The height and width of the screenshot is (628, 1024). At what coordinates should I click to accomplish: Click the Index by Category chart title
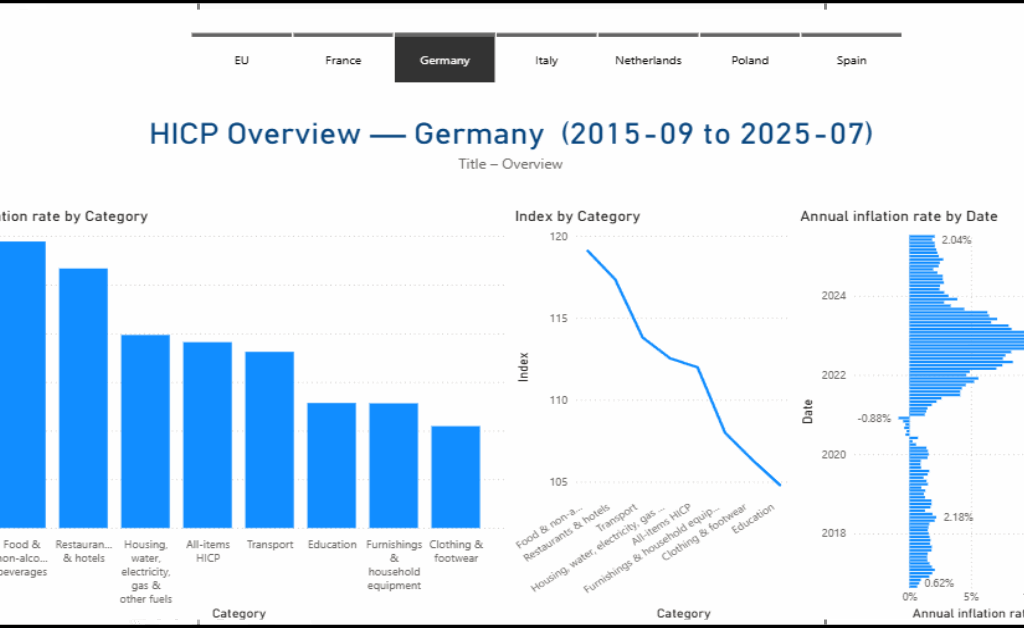[x=577, y=216]
